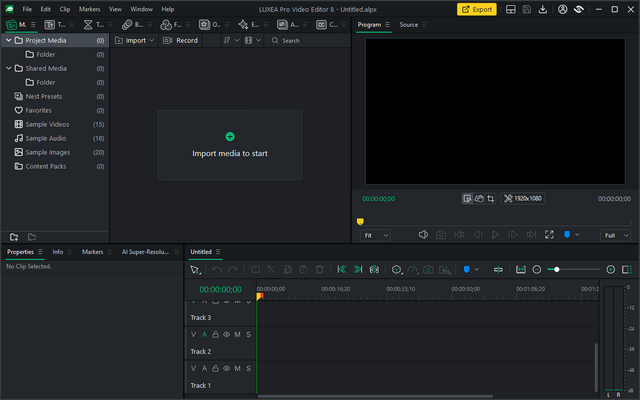640x400 pixels.
Task: Switch to the Source tab
Action: [x=409, y=25]
